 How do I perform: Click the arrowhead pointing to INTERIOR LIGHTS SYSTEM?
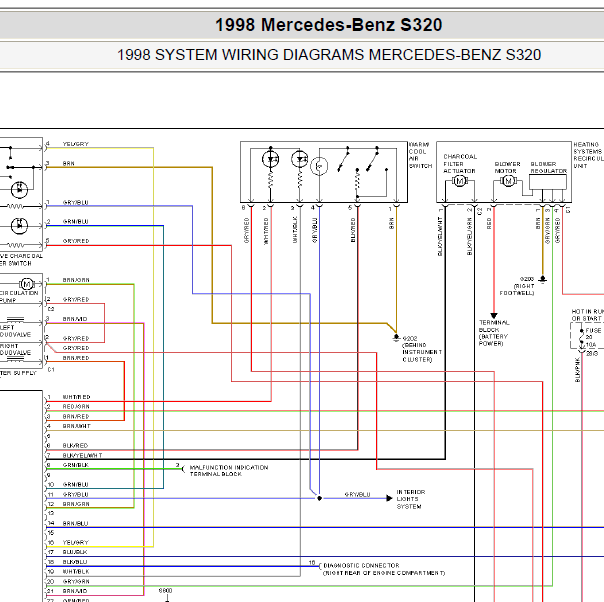(x=389, y=498)
